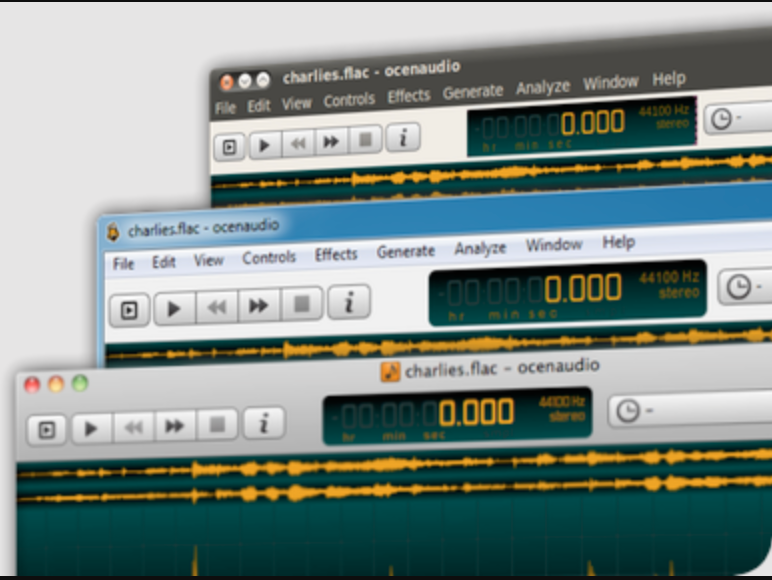
Task: Click clock history field in Mac window
Action: [690, 409]
